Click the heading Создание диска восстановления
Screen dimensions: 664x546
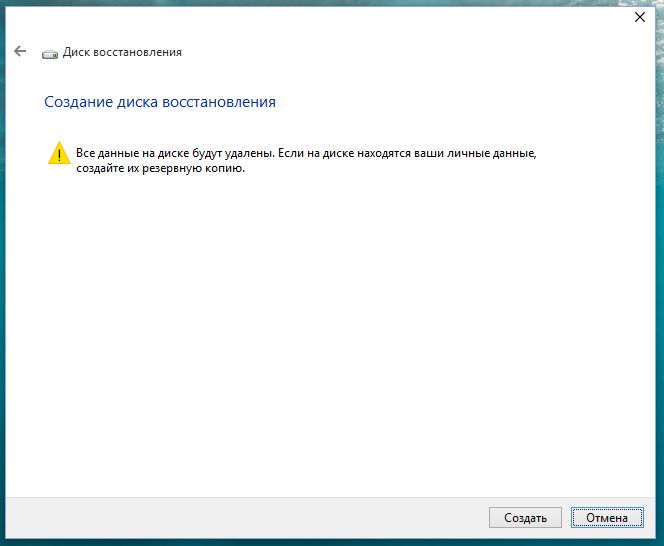pyautogui.click(x=160, y=102)
